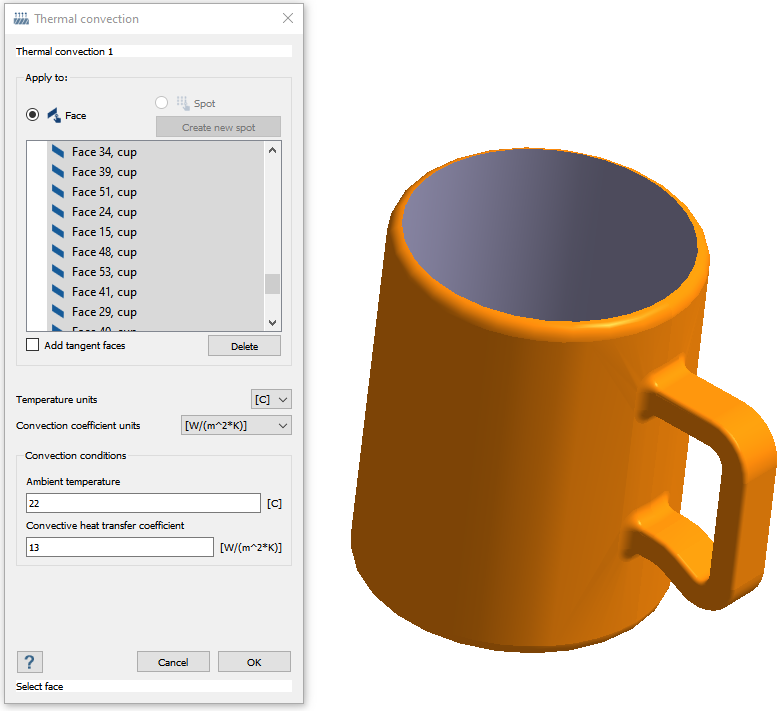
Task: Click the face icon beside Face 41
Action: pyautogui.click(x=58, y=291)
